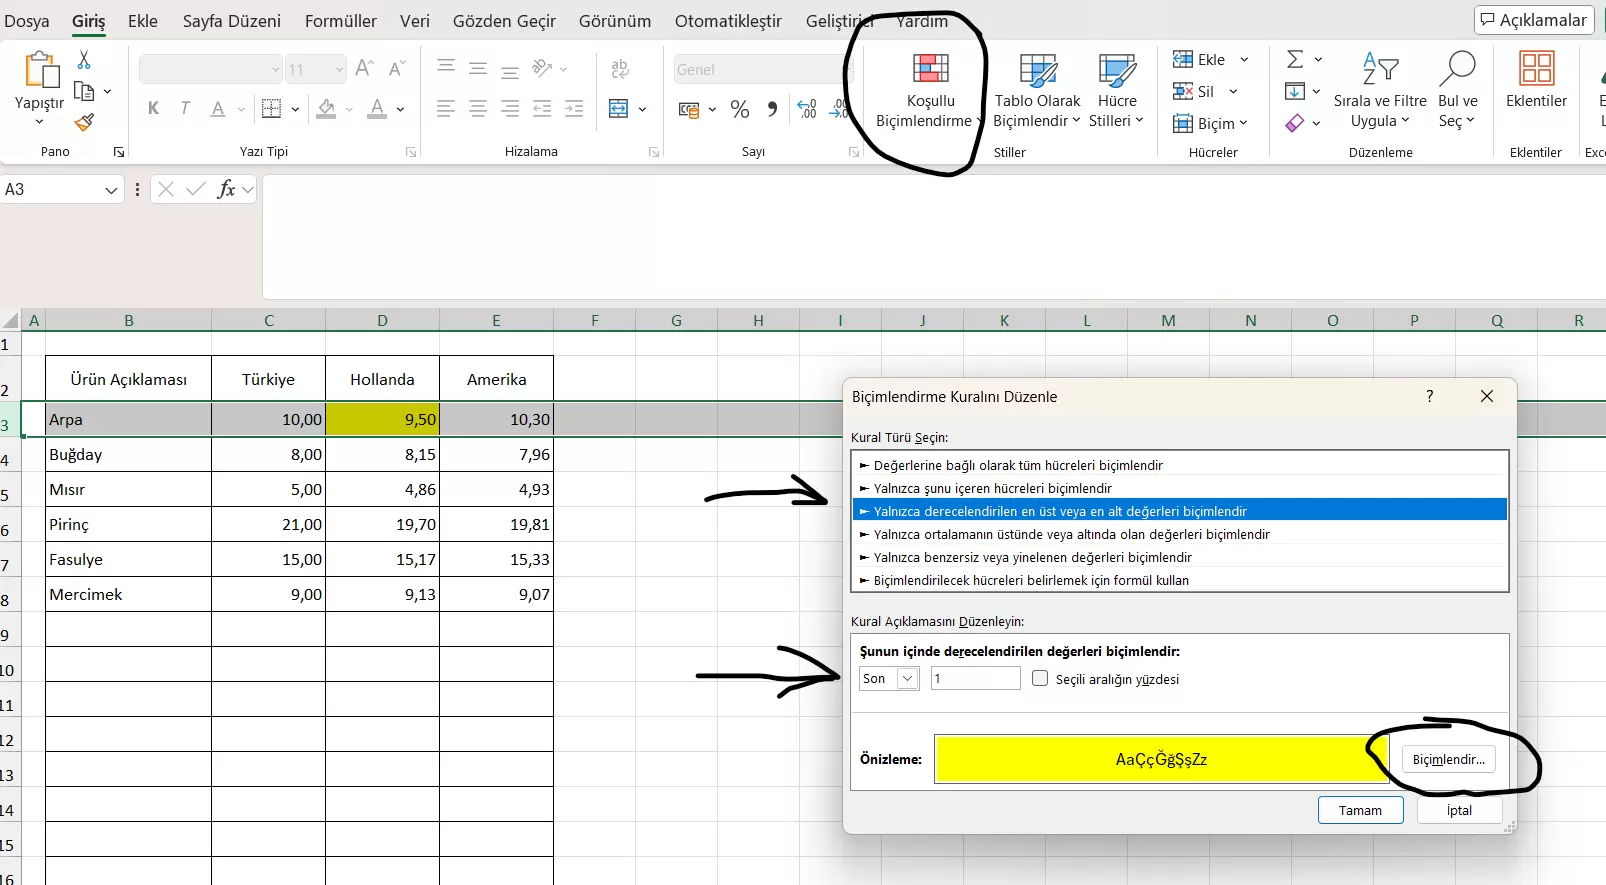
Task: Click the Biçimlendir... button
Action: point(1448,759)
